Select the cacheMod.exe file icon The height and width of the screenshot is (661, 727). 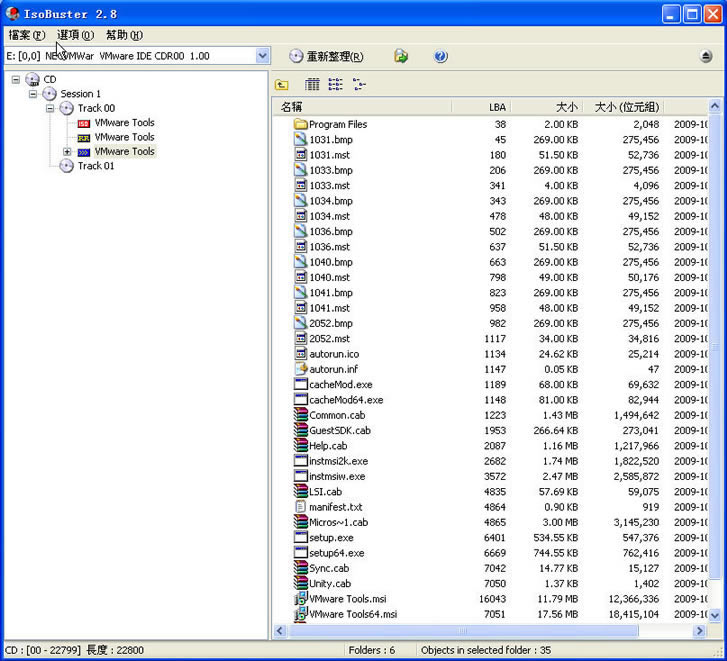point(301,384)
